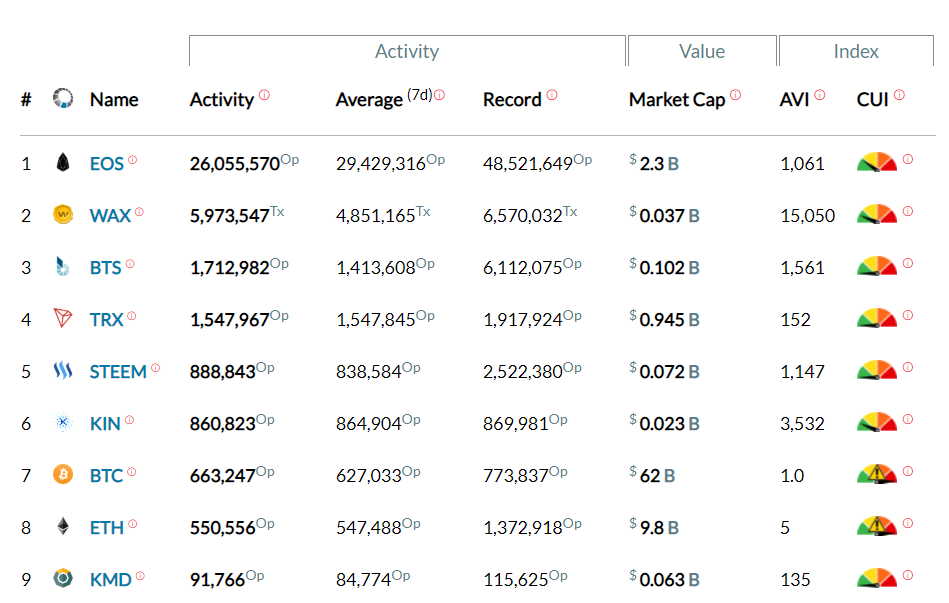Click info icon beside STEEM name
The image size is (949, 603).
[x=156, y=367]
